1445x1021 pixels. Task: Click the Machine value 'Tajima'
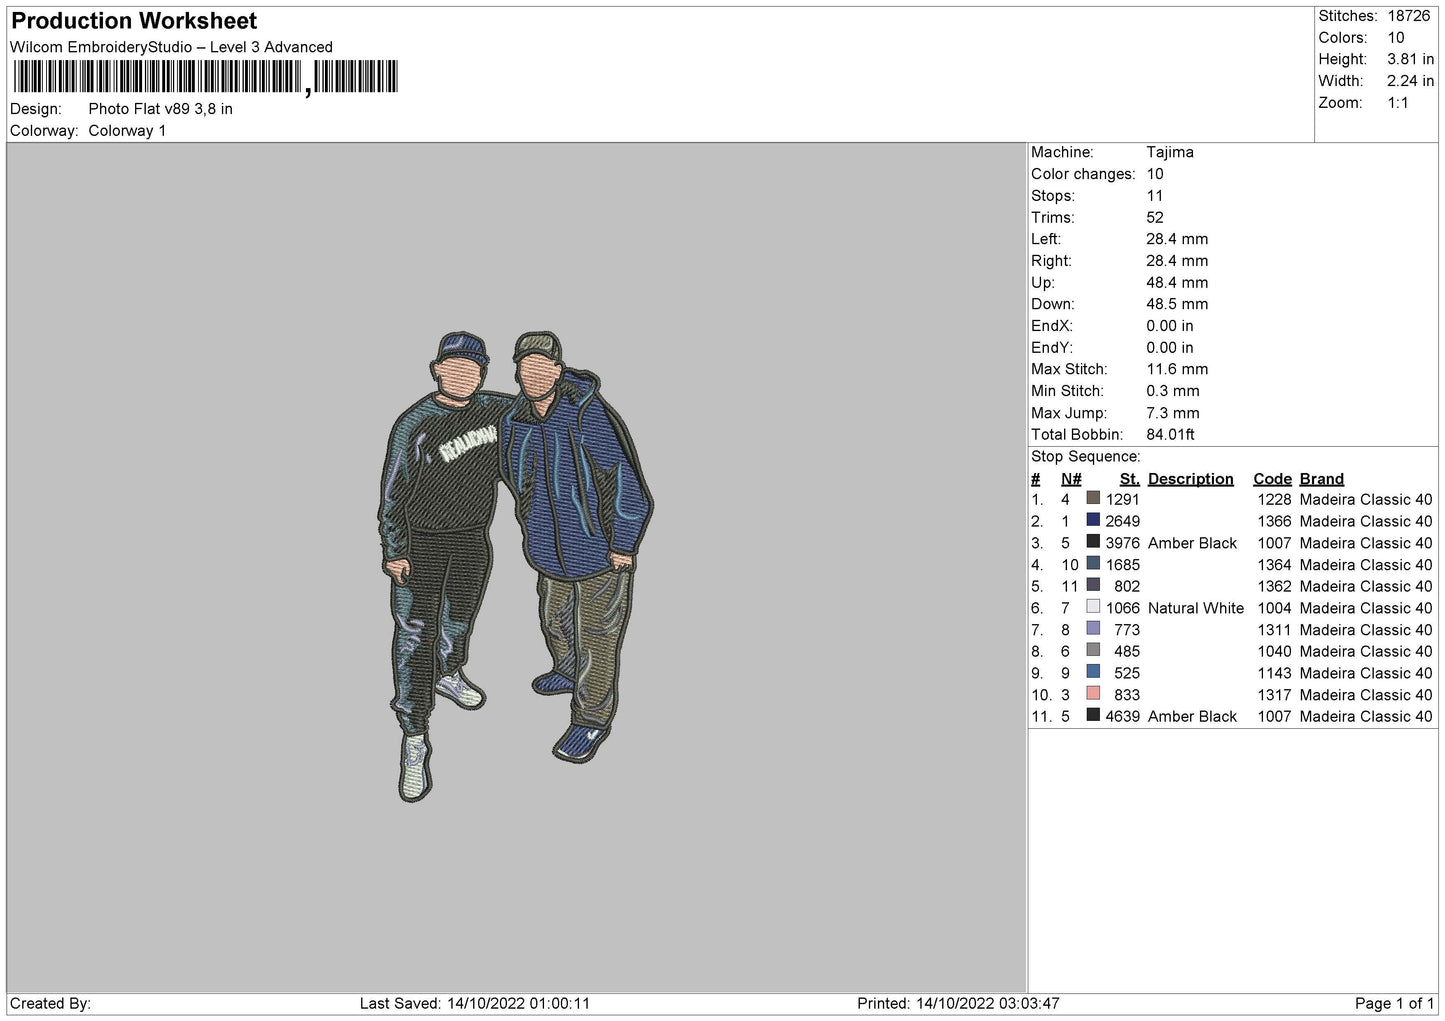click(1170, 152)
